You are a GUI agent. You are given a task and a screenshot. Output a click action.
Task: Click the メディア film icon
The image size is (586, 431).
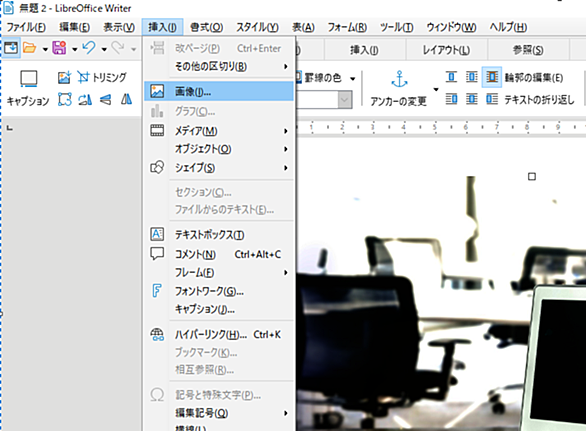tap(157, 130)
